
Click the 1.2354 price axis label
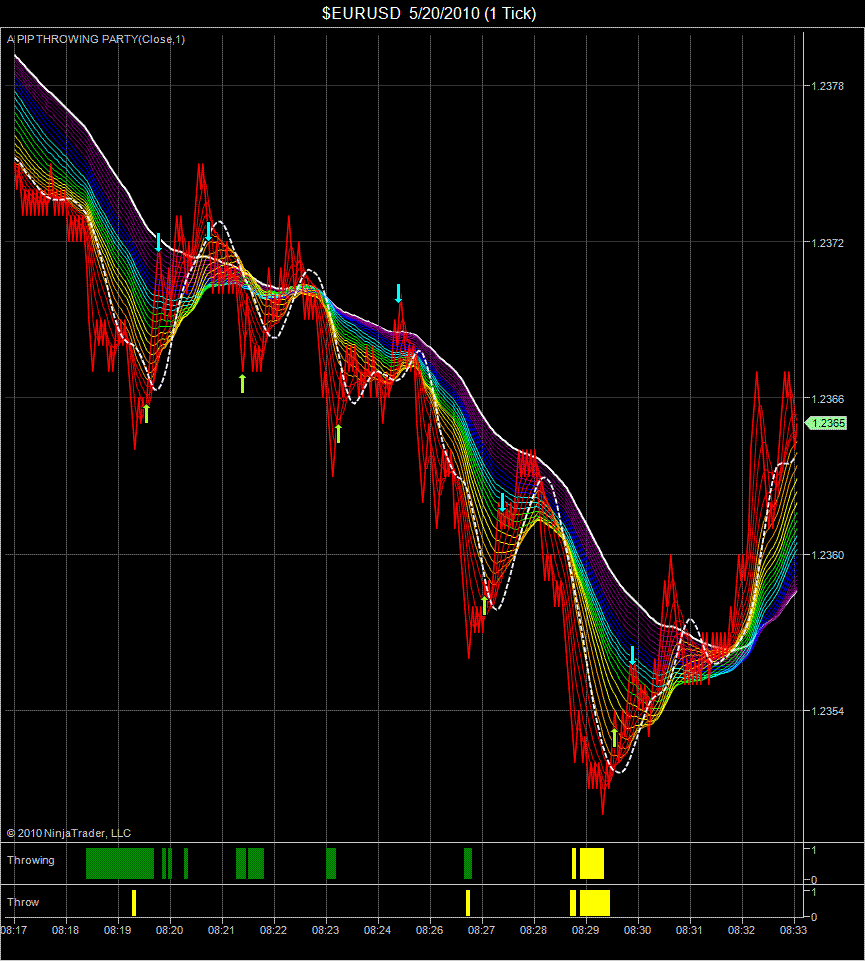[x=828, y=712]
